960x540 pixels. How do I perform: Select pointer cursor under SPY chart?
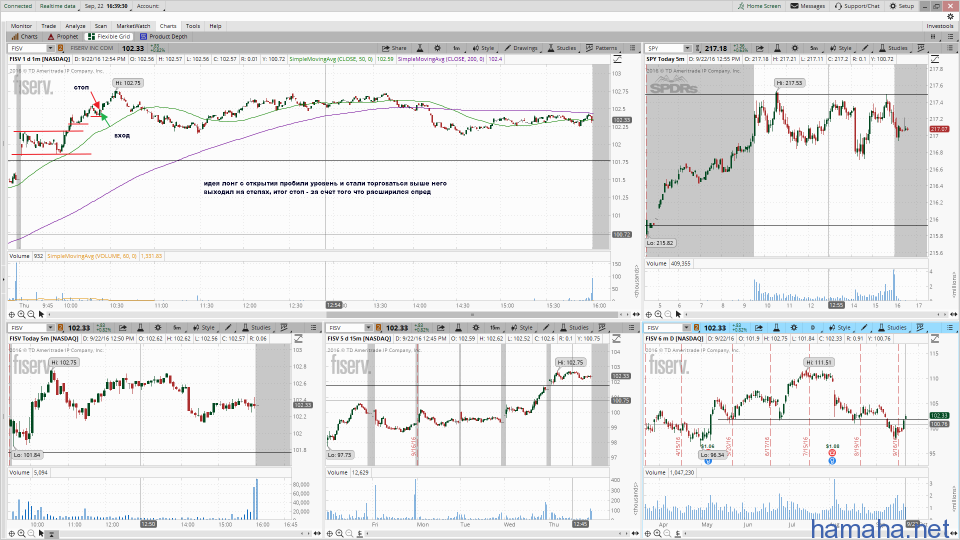tap(678, 314)
